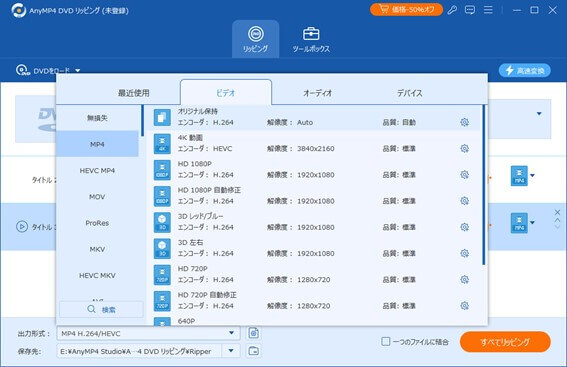Open the 出力形式 dropdown

(148, 333)
